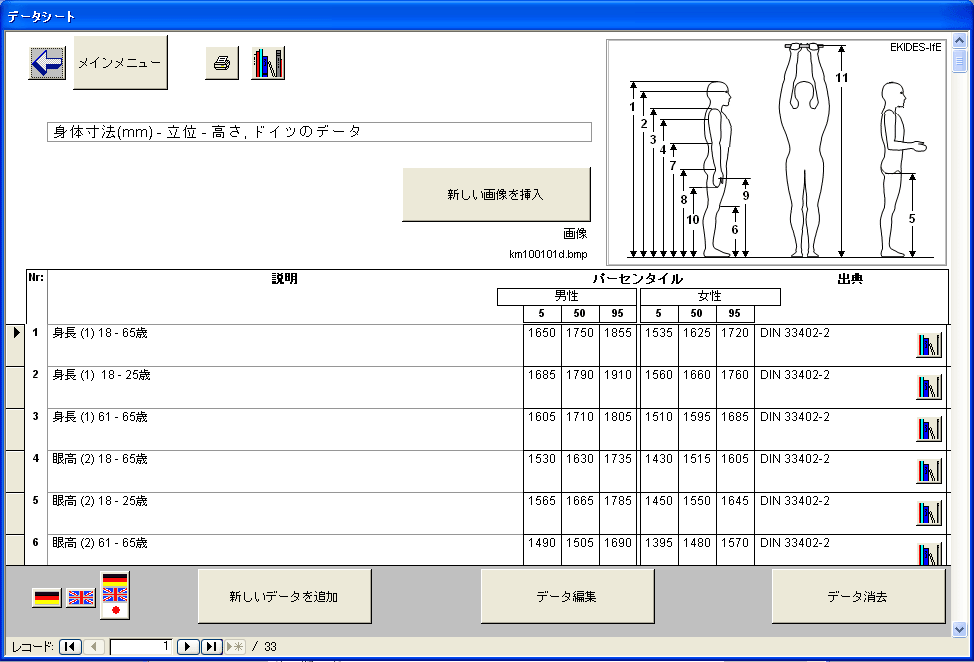This screenshot has width=974, height=662.
Task: Open source book icon for row 3
Action: pyautogui.click(x=929, y=430)
